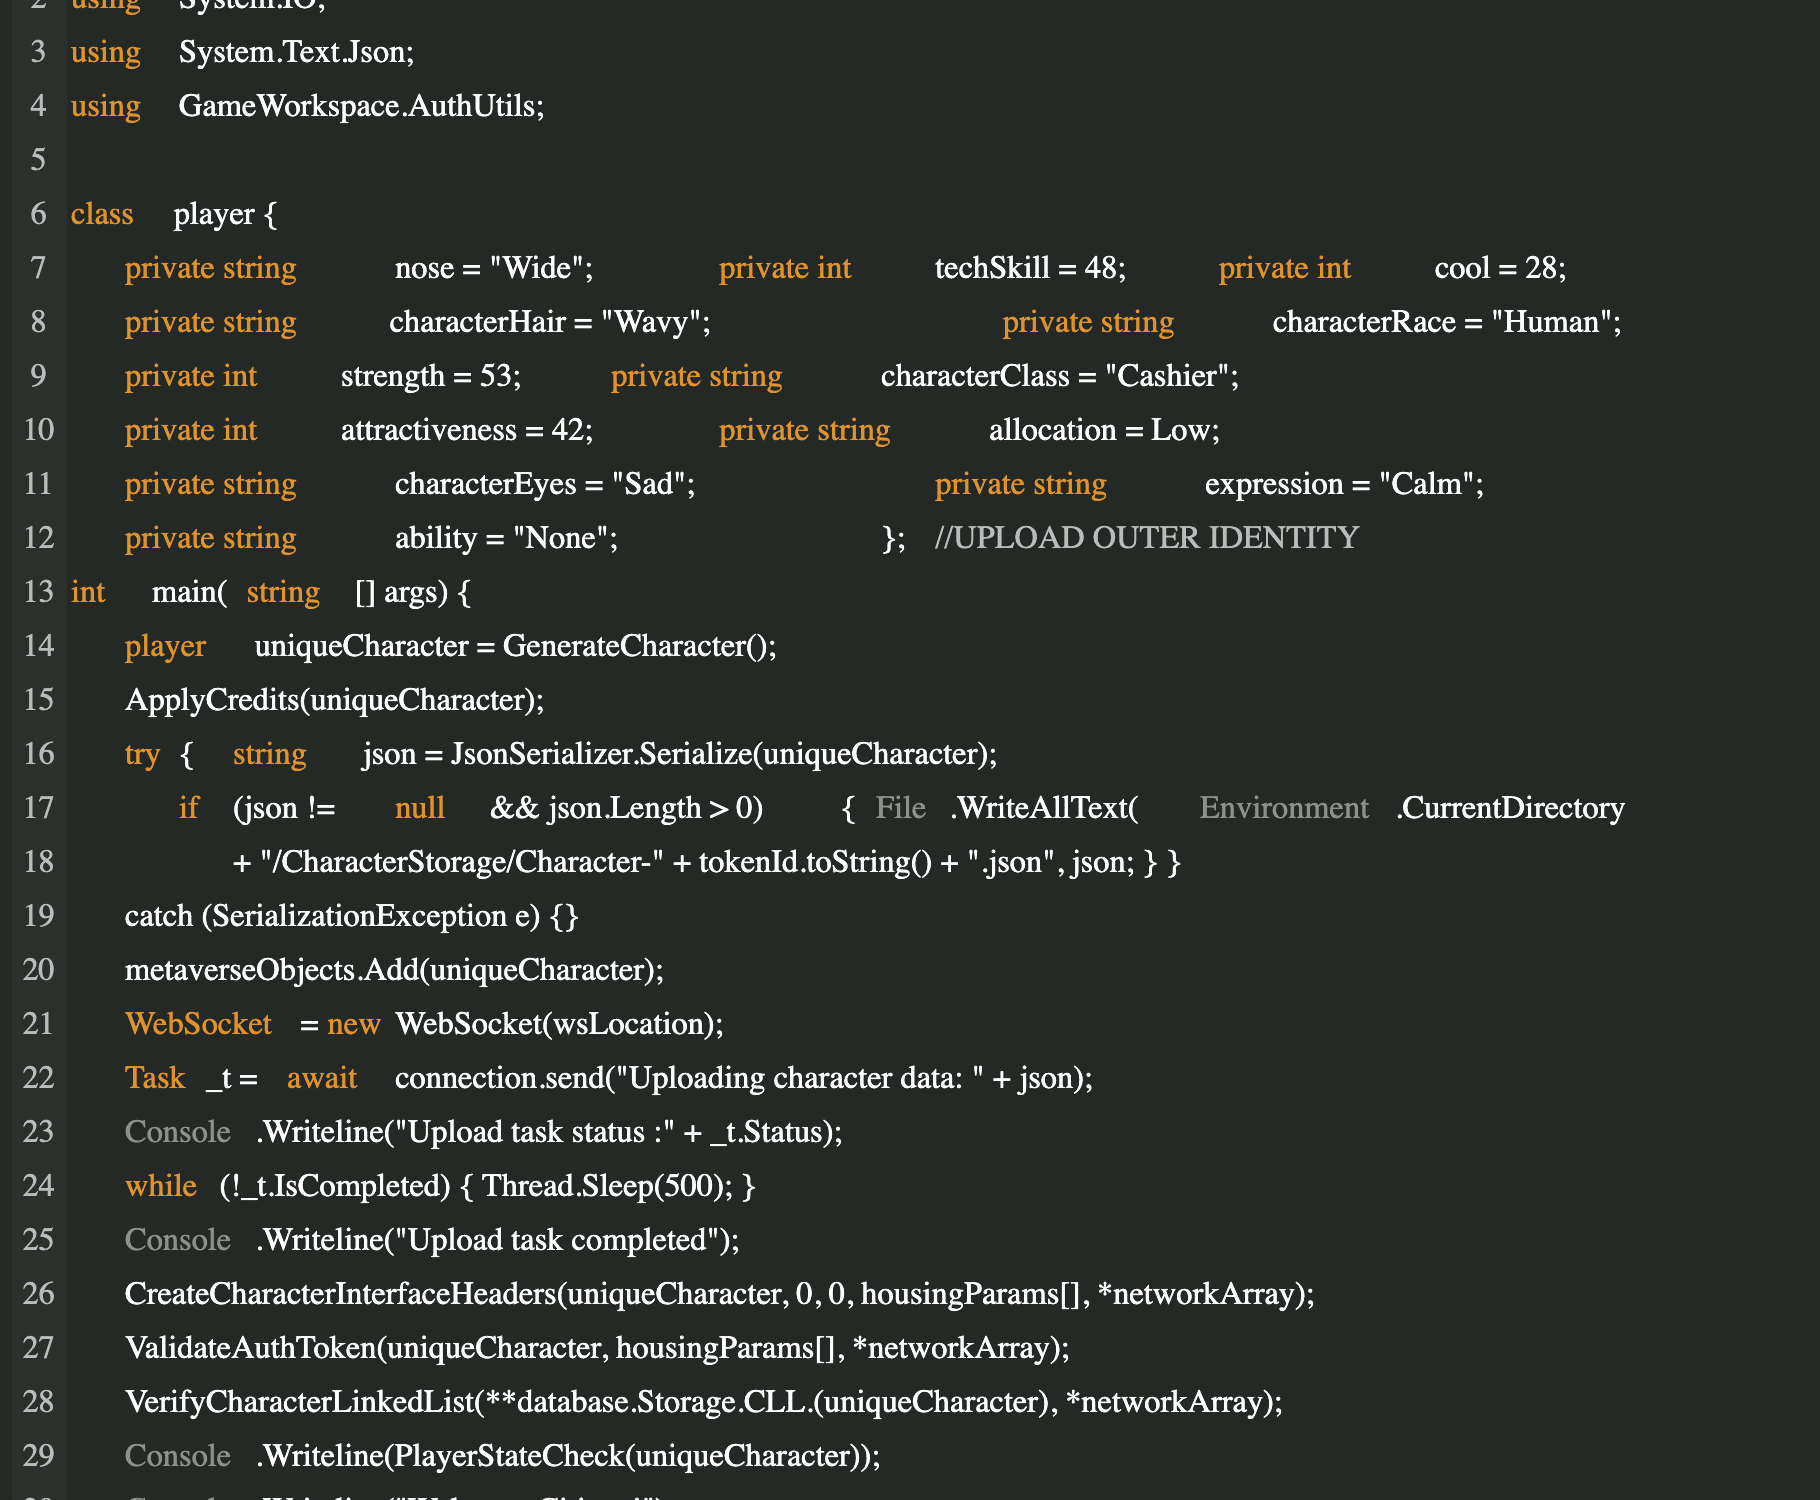The width and height of the screenshot is (1820, 1500).
Task: Click 'VerifyCharacterLinkedList(' on line 28
Action: (x=304, y=1401)
